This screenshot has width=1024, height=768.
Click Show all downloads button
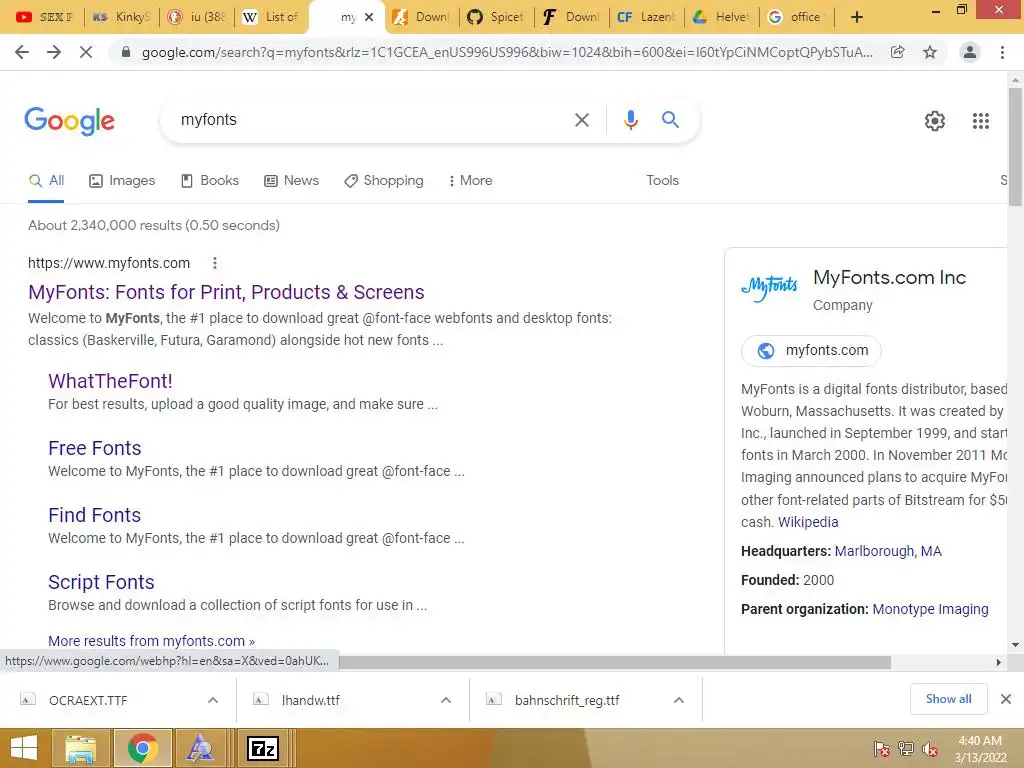[948, 699]
